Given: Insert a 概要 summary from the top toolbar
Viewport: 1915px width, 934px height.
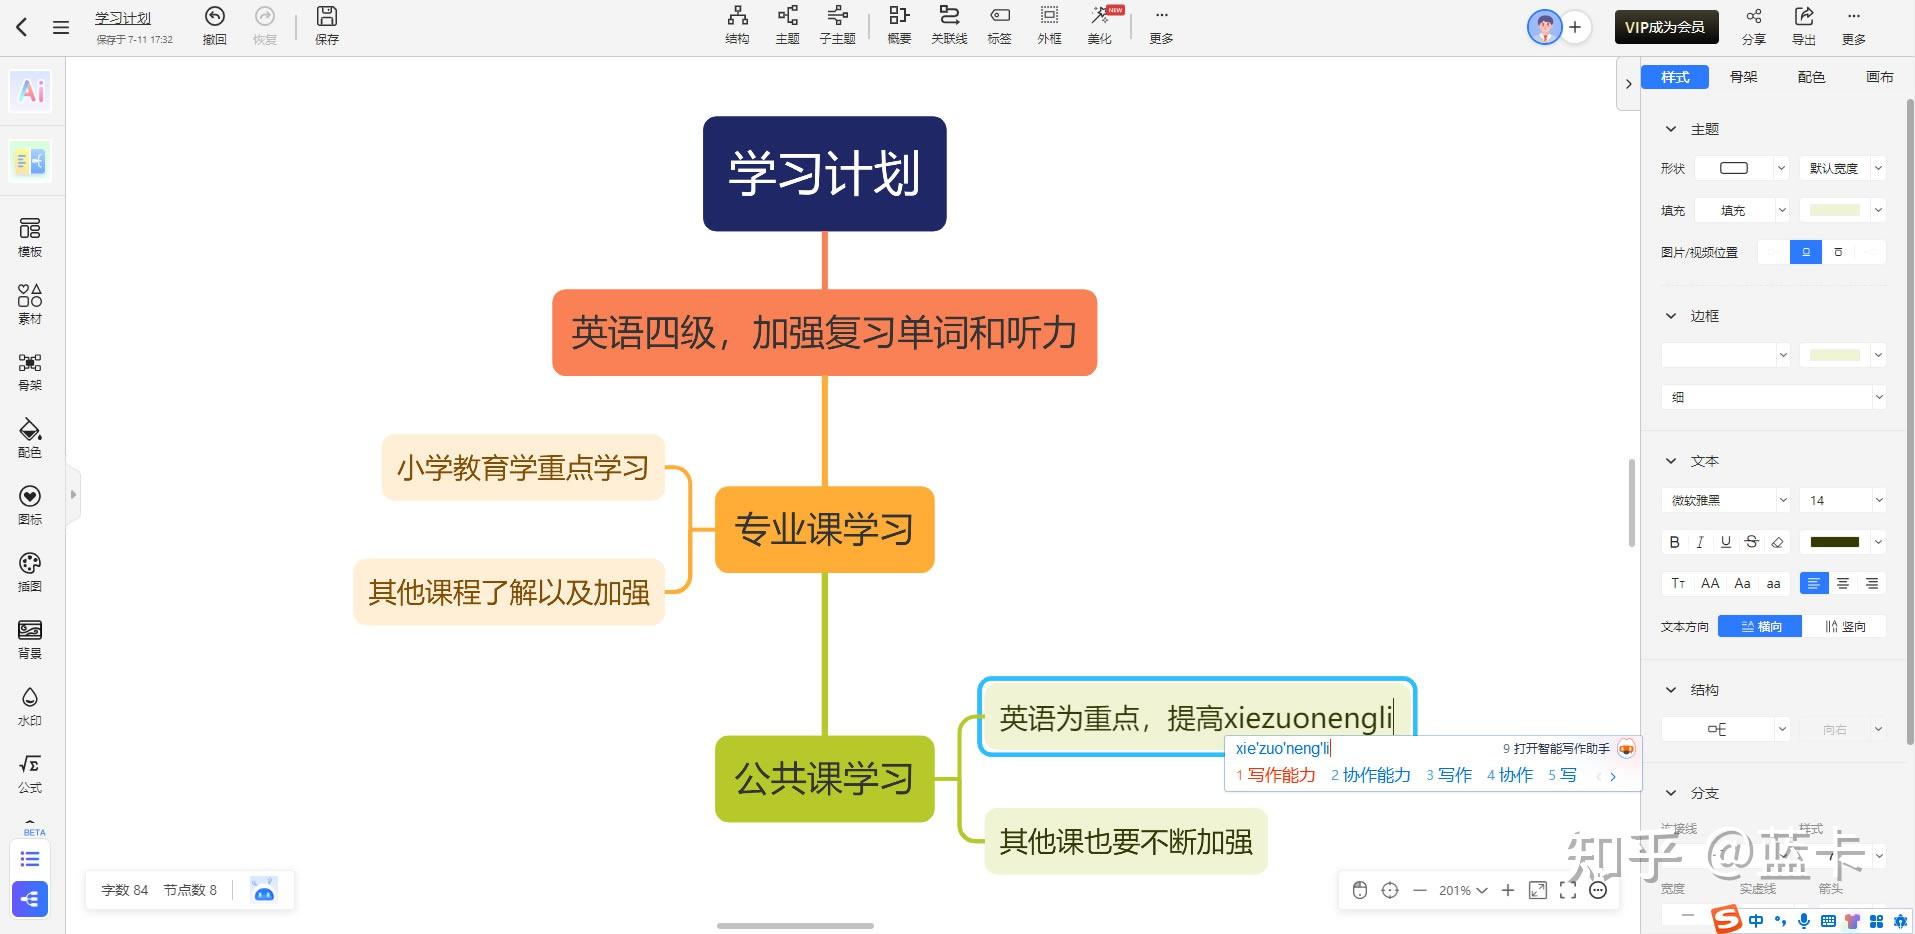Looking at the screenshot, I should 898,24.
